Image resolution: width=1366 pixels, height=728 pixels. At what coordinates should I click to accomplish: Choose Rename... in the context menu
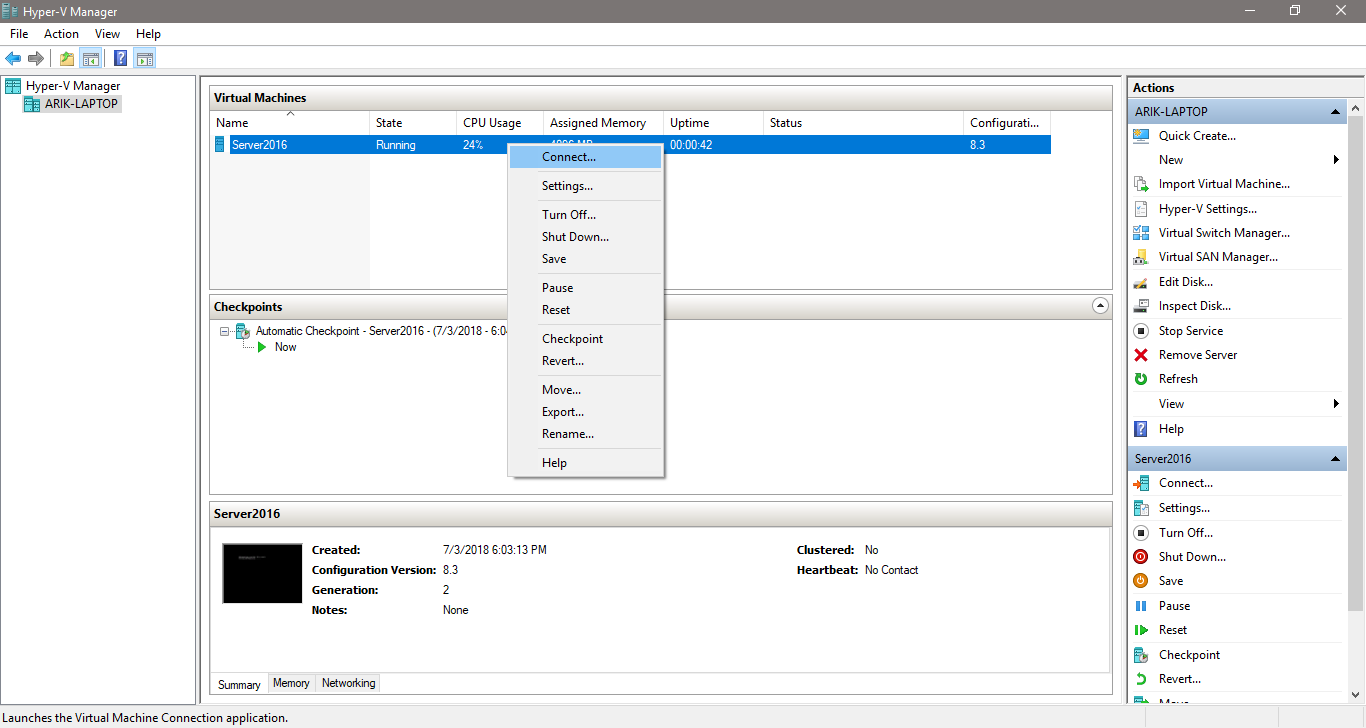(x=585, y=434)
